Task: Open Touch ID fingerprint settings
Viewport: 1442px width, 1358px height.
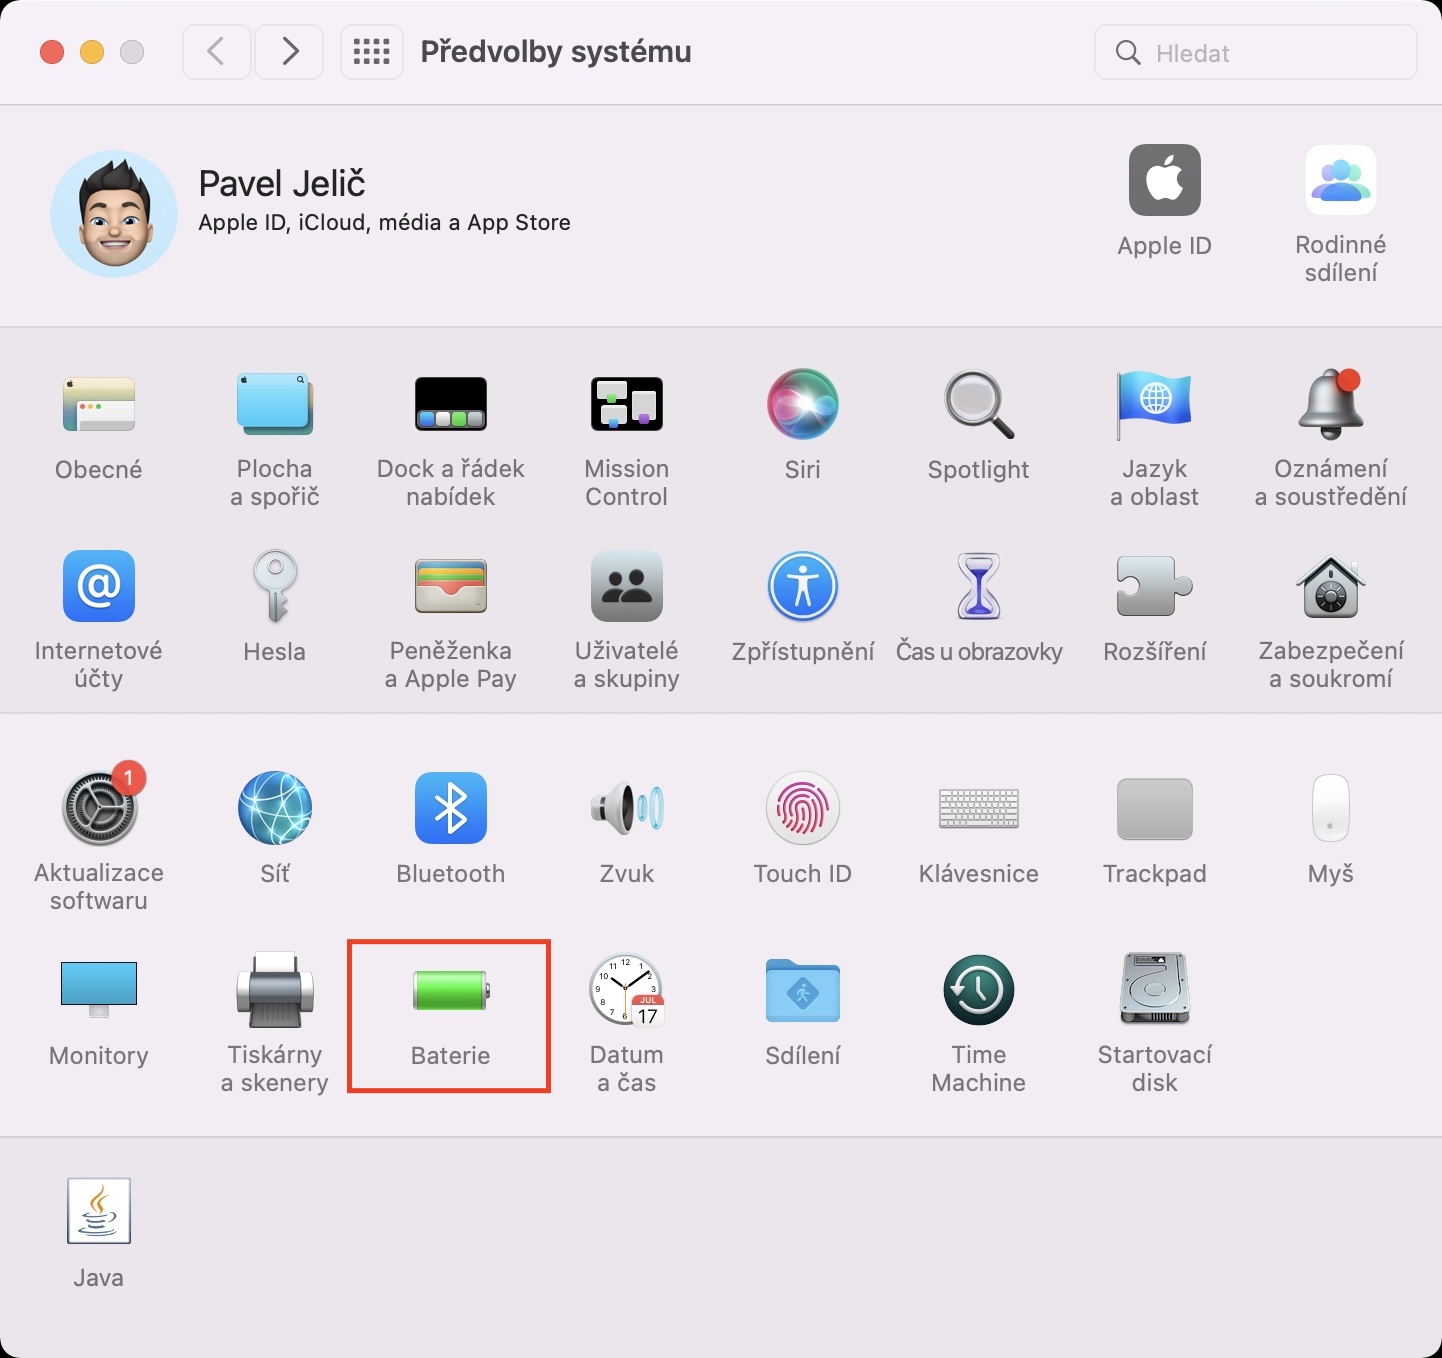Action: [803, 808]
